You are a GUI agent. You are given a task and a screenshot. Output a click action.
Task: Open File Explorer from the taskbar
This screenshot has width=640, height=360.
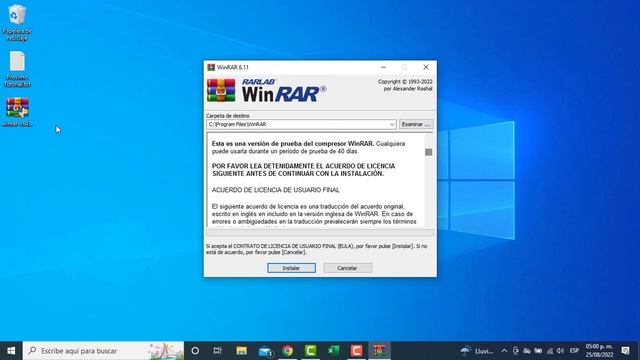pyautogui.click(x=241, y=351)
